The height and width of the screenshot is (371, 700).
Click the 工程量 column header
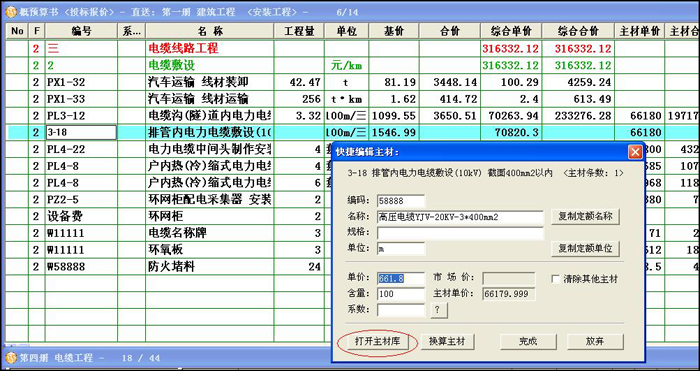pos(299,31)
